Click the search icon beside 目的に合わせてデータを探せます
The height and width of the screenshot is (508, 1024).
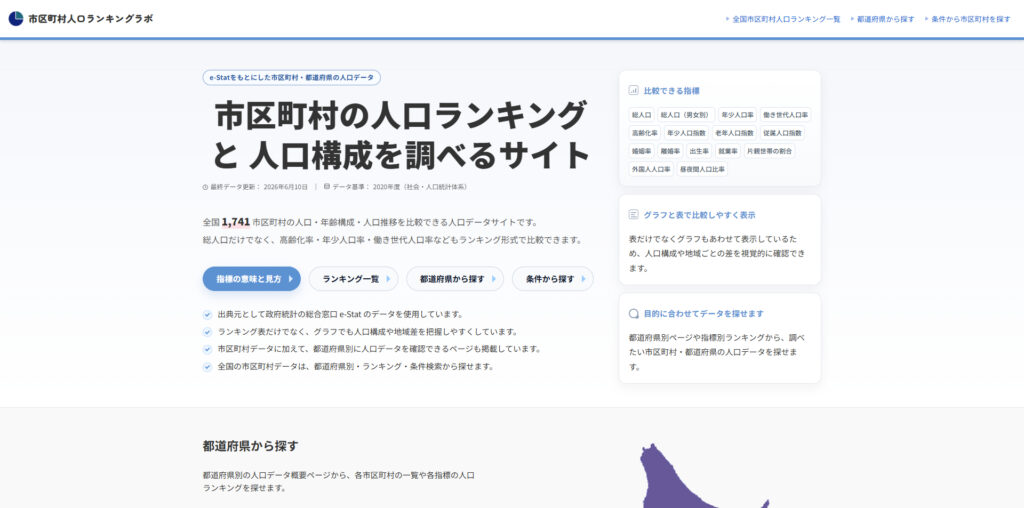coord(633,313)
